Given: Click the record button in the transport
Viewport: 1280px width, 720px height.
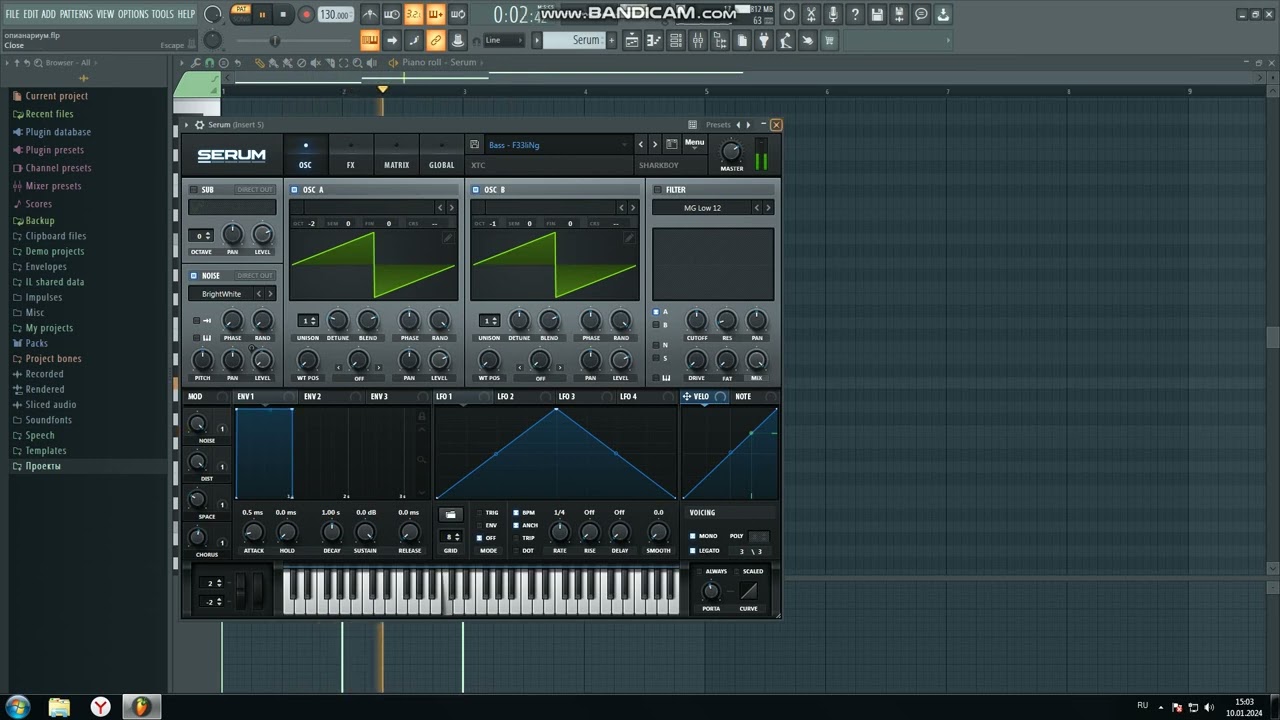Looking at the screenshot, I should (x=306, y=15).
